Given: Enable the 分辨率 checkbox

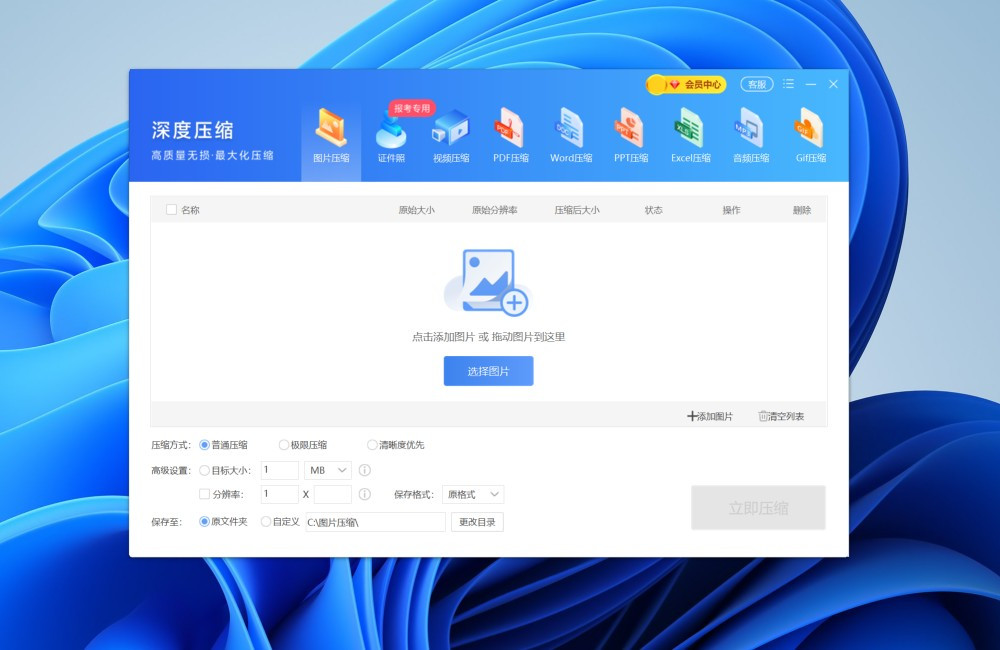Looking at the screenshot, I should click(205, 494).
